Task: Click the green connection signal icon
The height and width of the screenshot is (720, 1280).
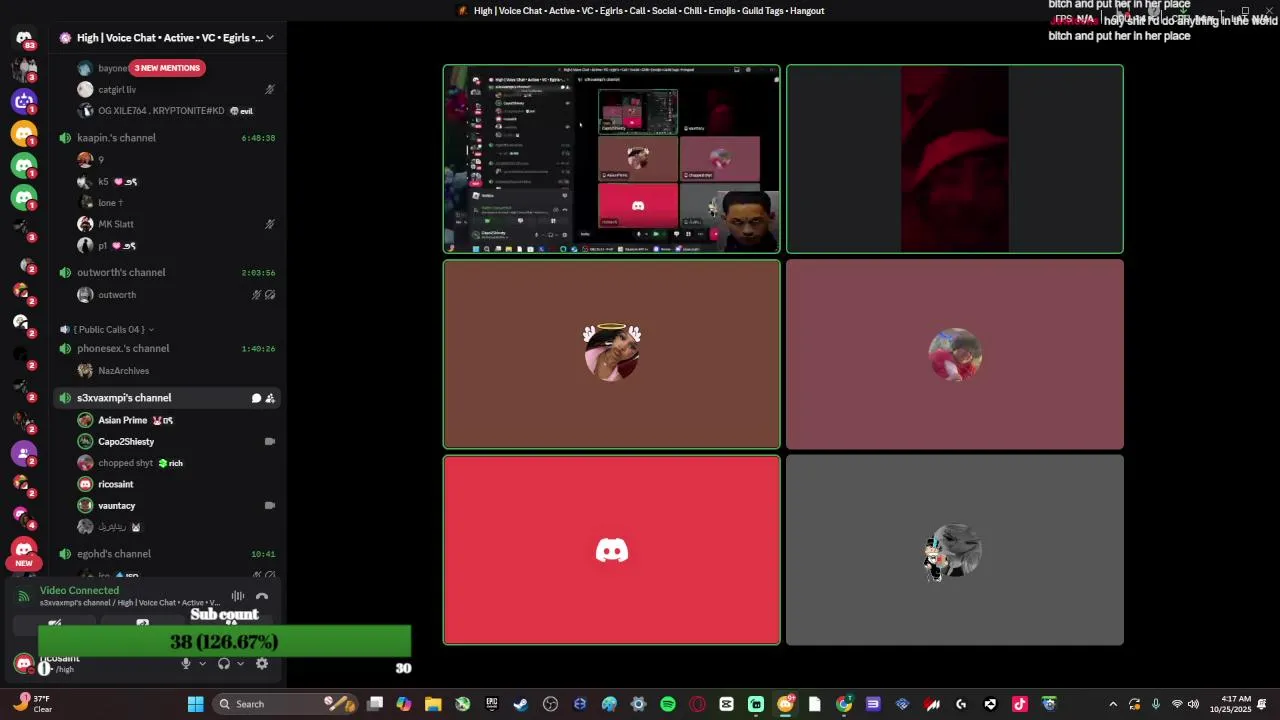Action: click(24, 596)
